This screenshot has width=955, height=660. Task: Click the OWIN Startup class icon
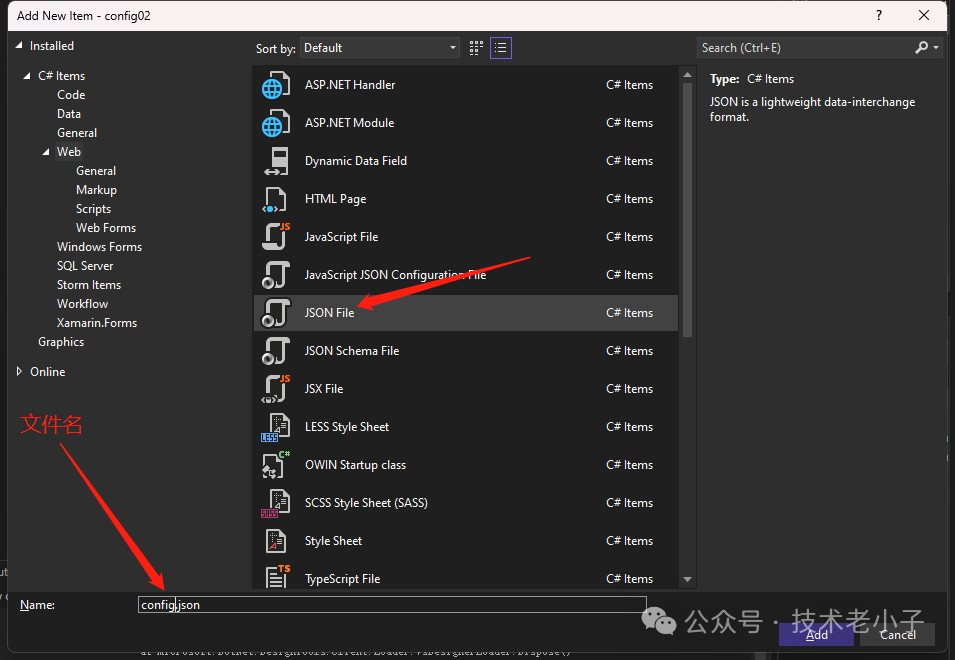click(x=275, y=466)
